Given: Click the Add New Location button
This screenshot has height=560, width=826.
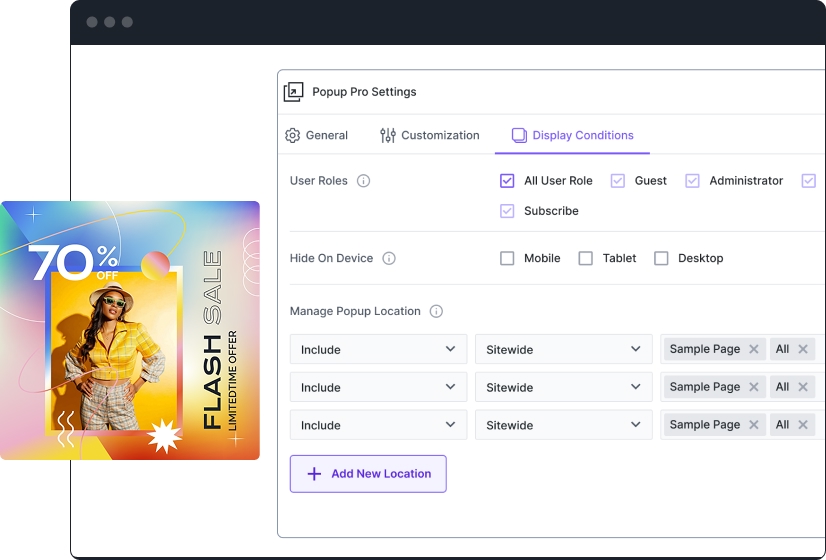Looking at the screenshot, I should (x=368, y=474).
